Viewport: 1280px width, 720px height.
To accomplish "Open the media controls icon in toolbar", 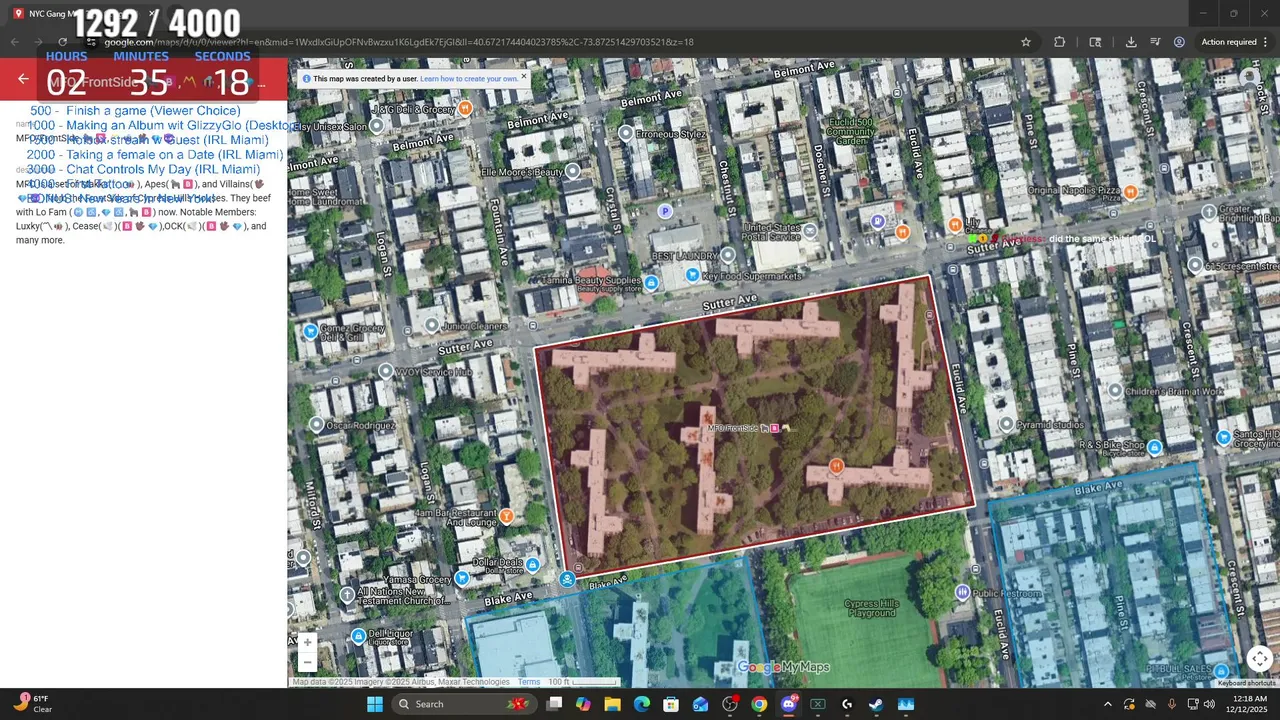I will point(1155,42).
